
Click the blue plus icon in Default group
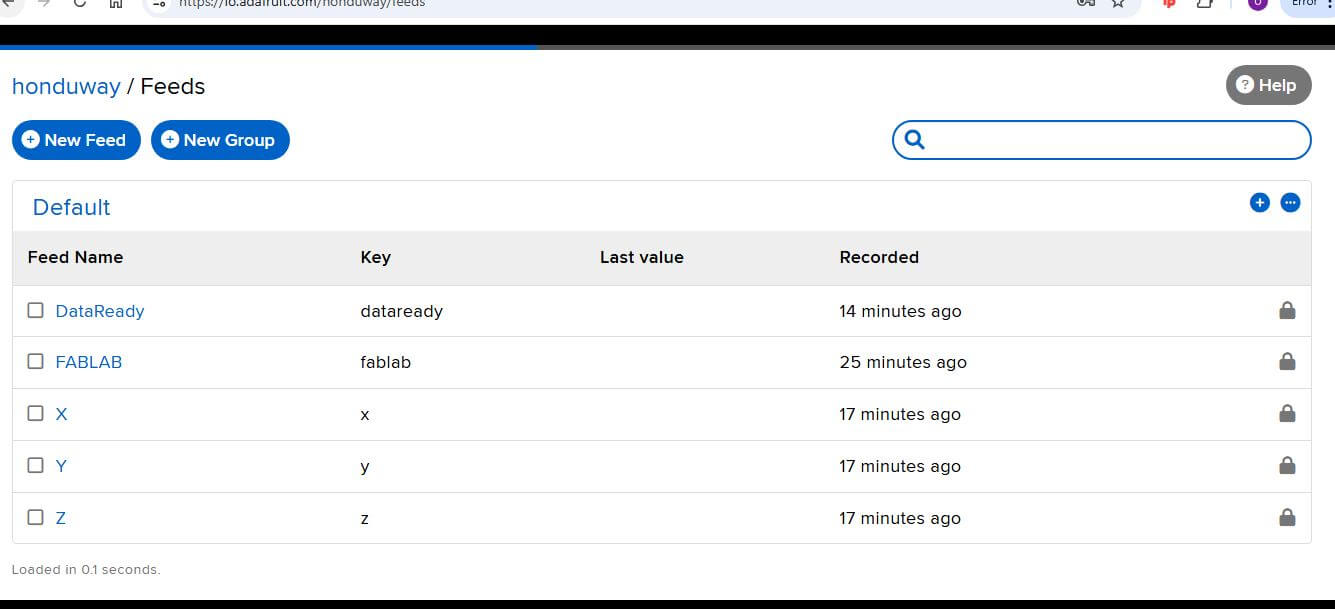click(x=1259, y=203)
